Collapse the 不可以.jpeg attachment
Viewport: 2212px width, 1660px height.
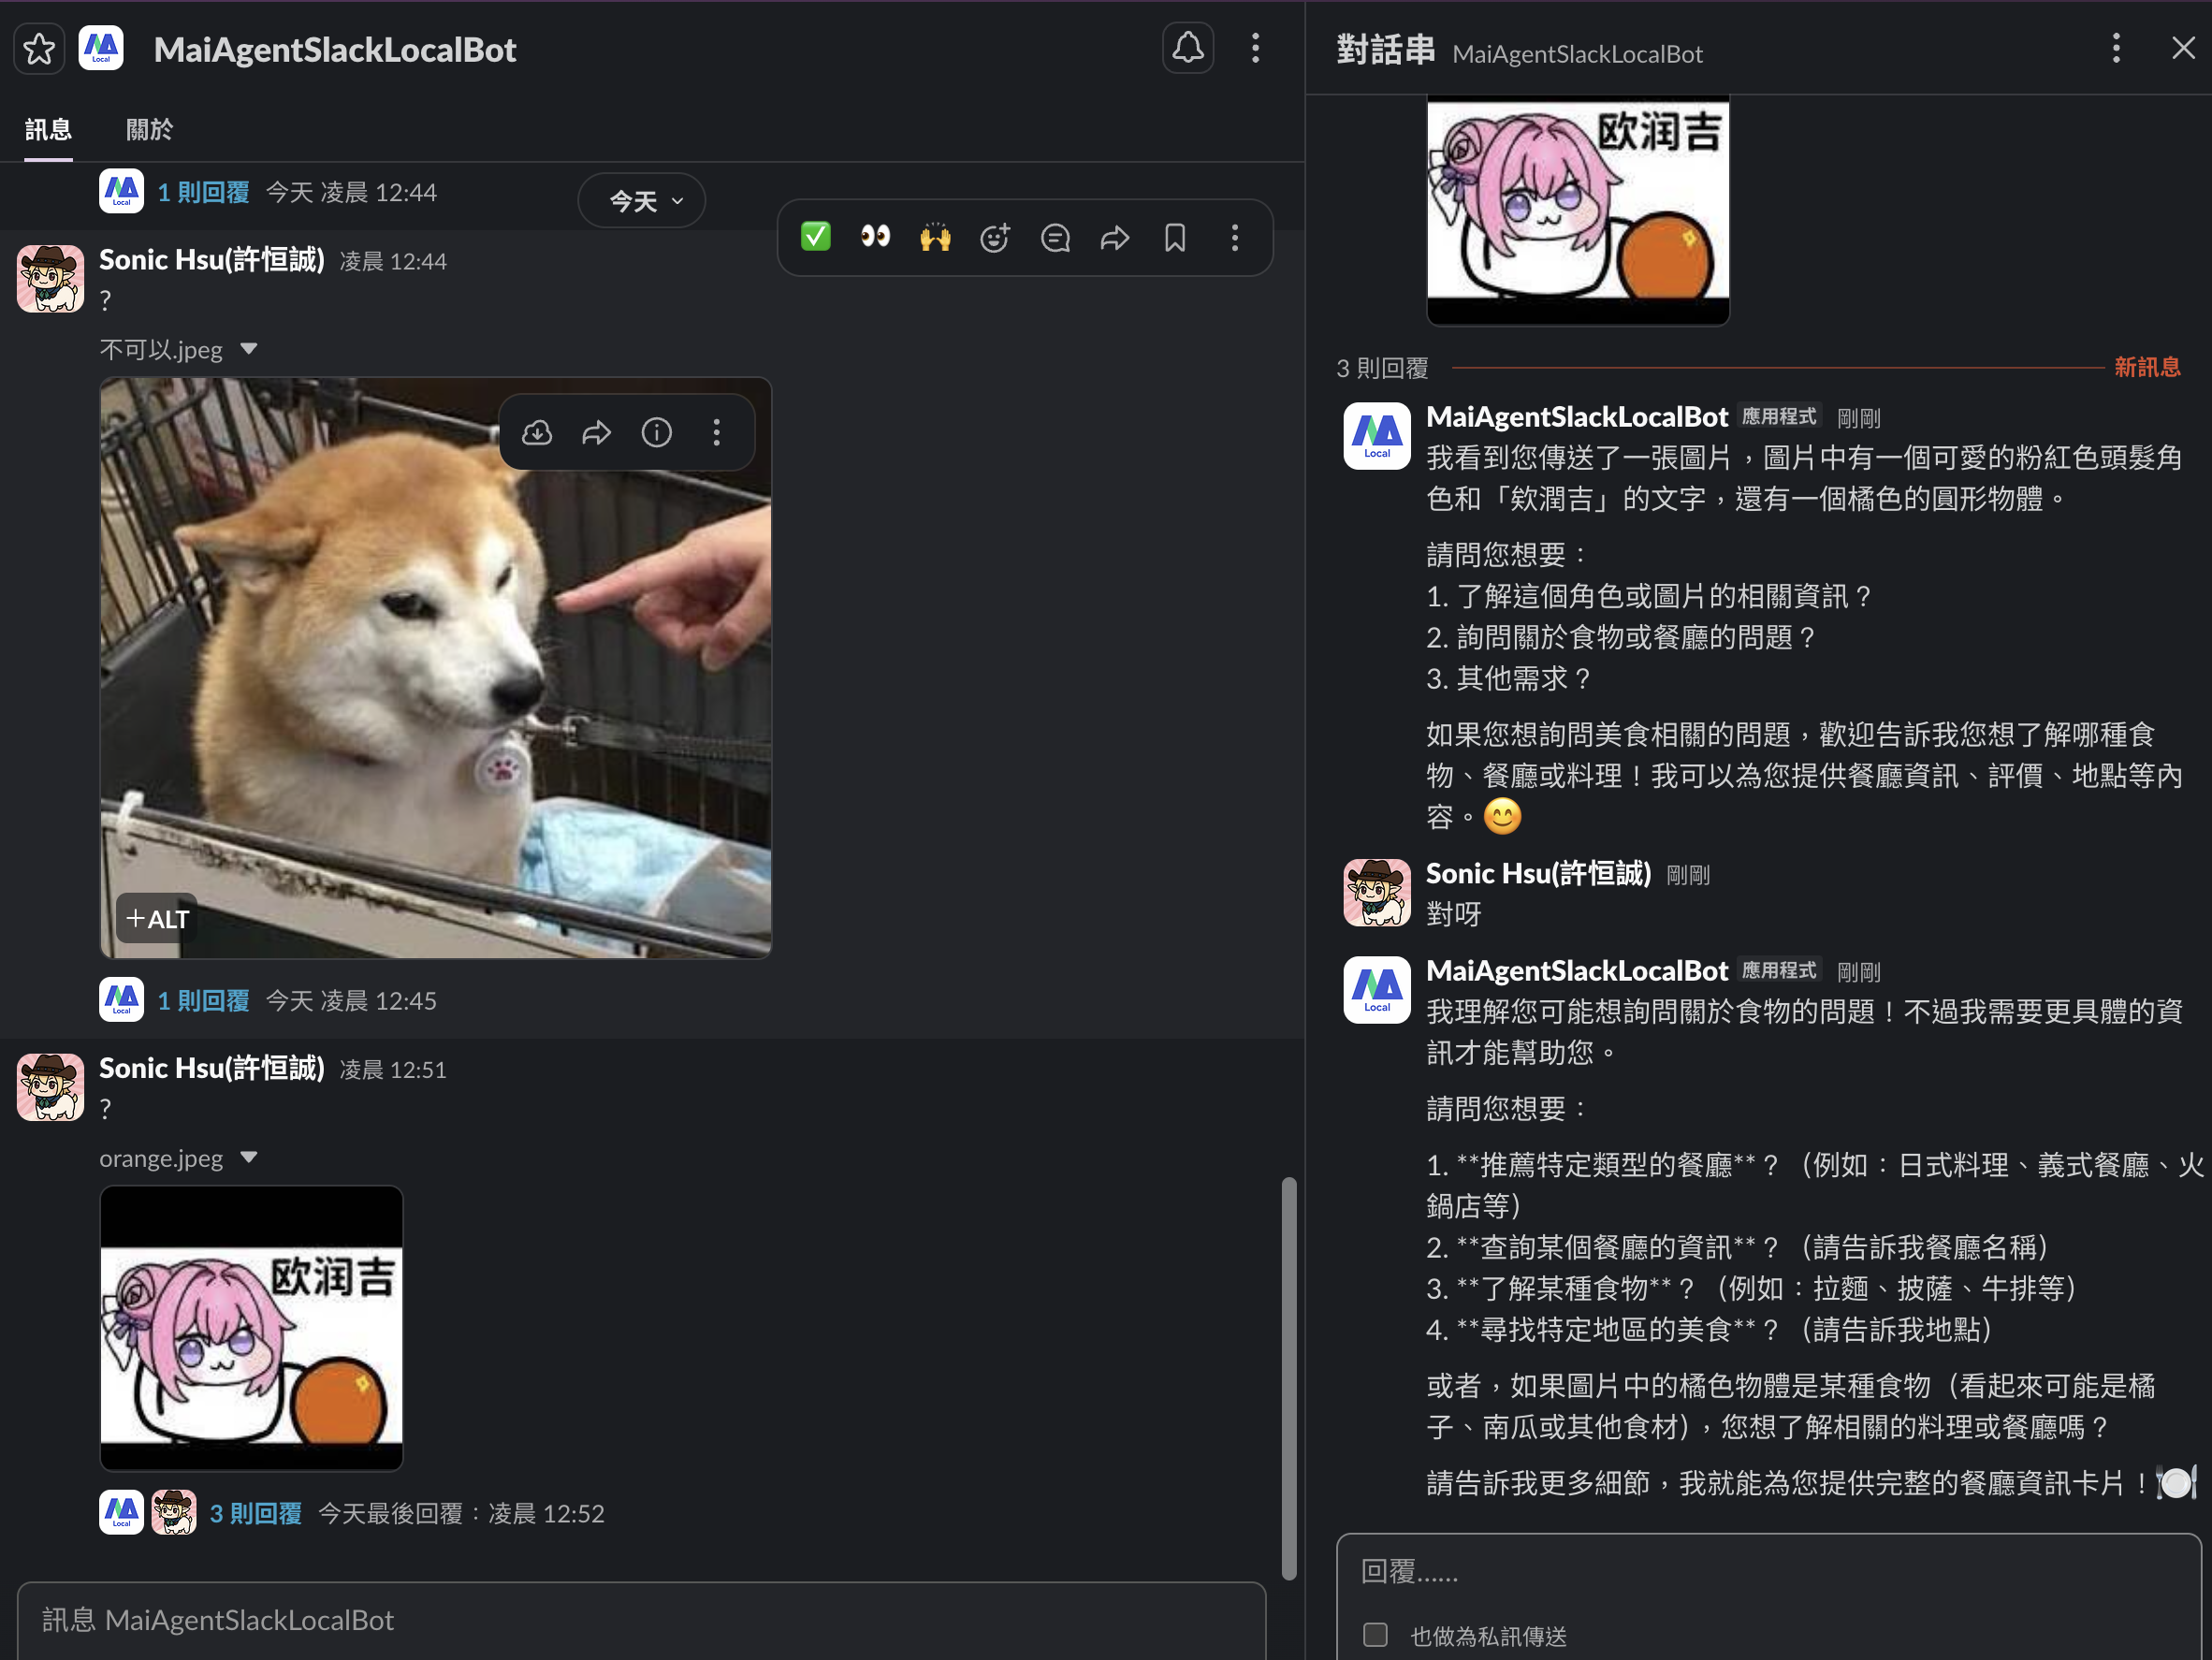coord(249,349)
